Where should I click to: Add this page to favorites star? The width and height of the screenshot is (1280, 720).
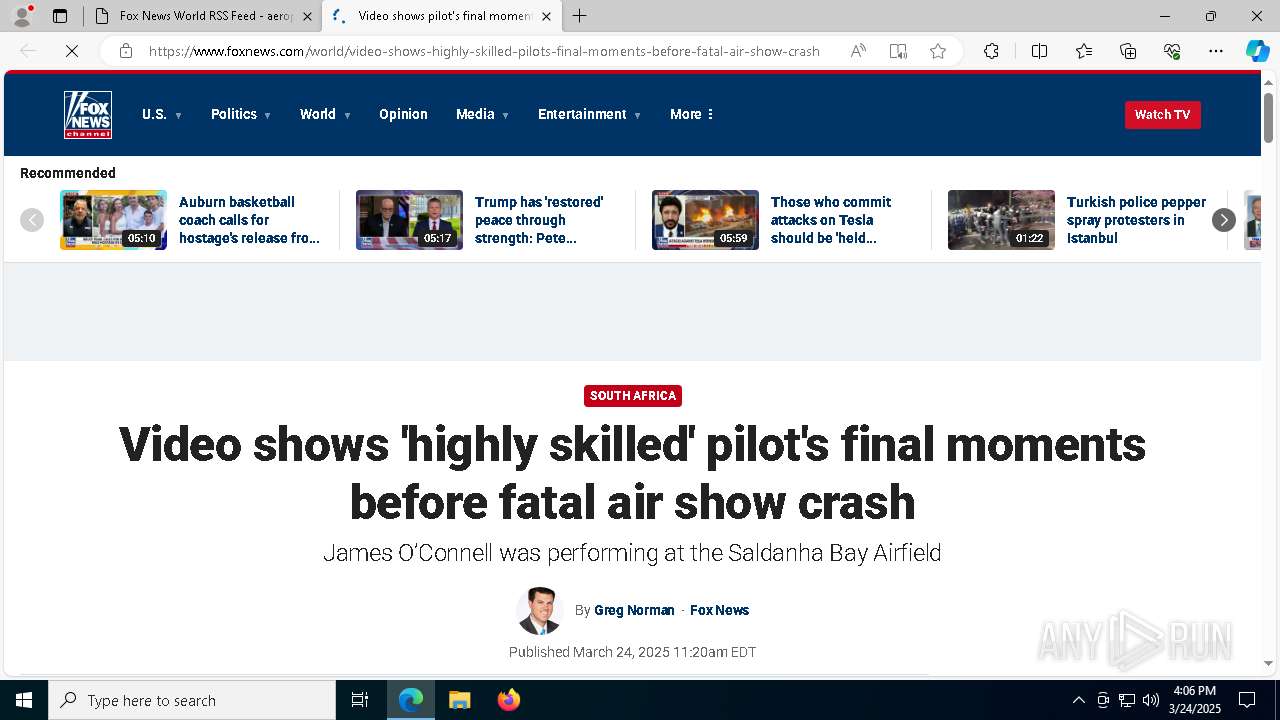click(938, 51)
